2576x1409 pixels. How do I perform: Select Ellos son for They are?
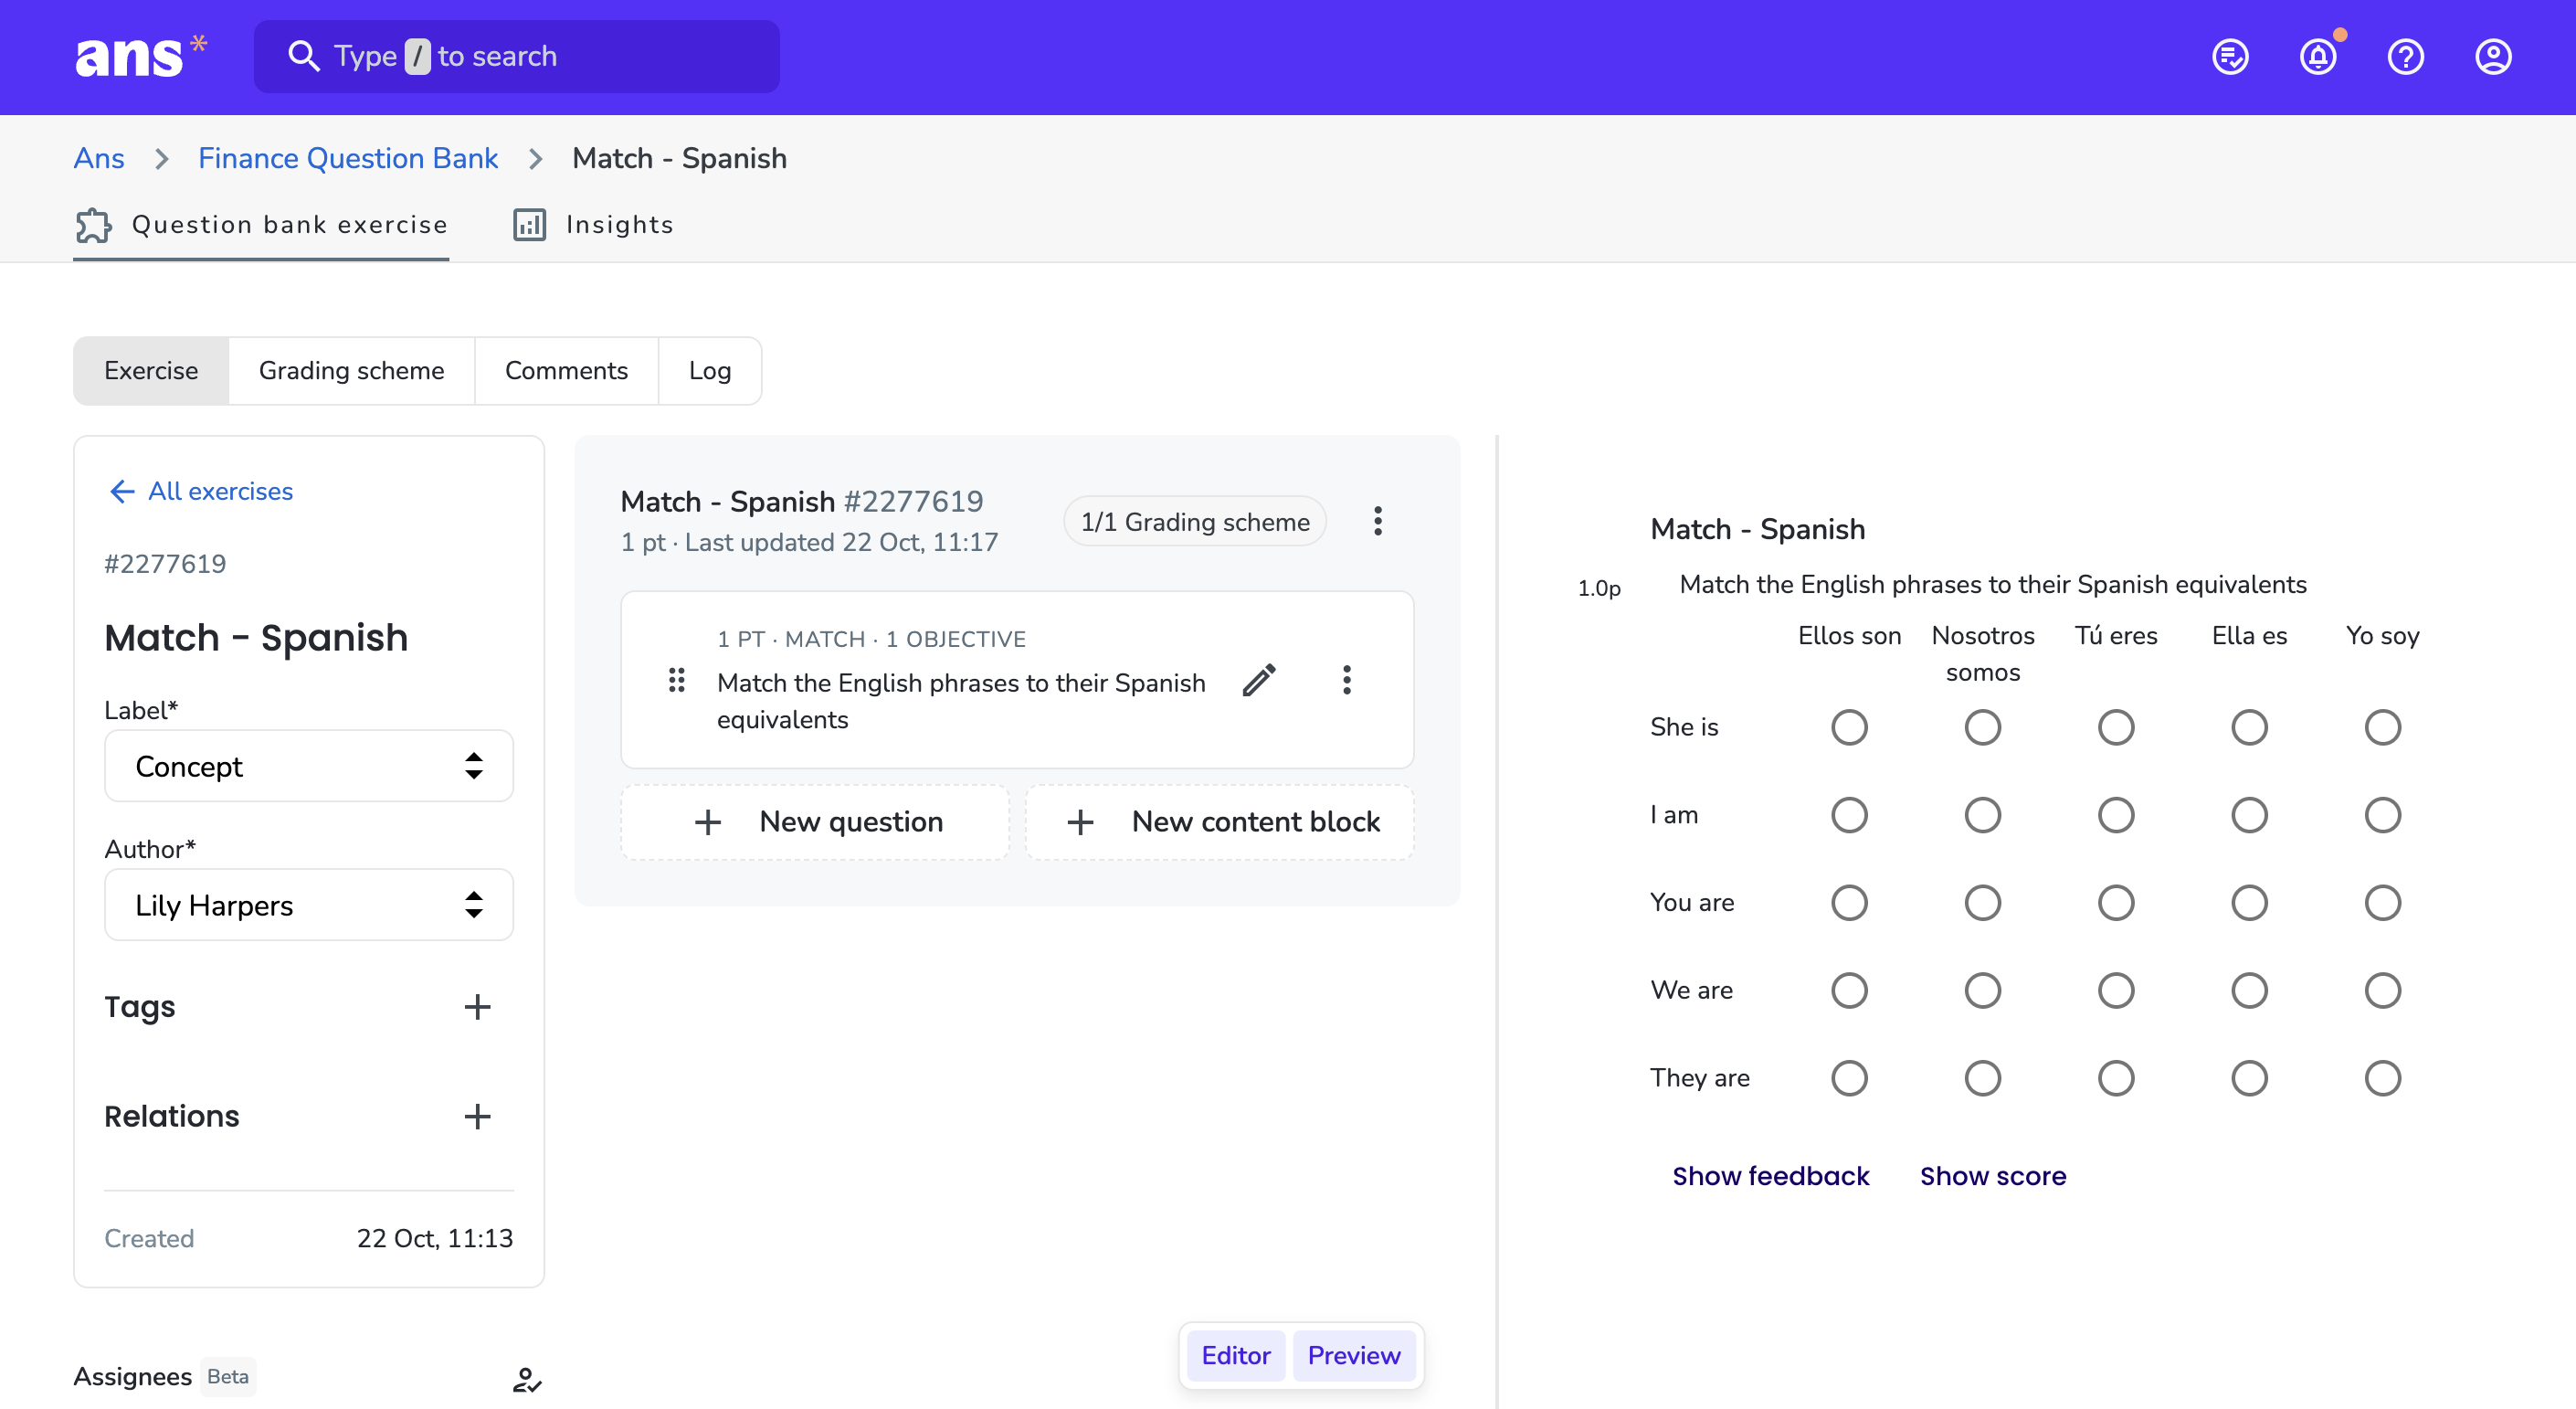(1849, 1078)
